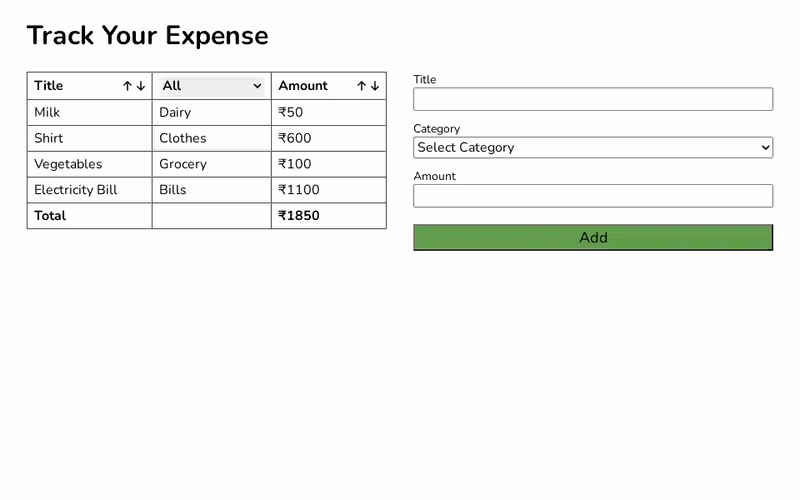Click the Grocery category cell
The width and height of the screenshot is (800, 500).
[x=183, y=165]
